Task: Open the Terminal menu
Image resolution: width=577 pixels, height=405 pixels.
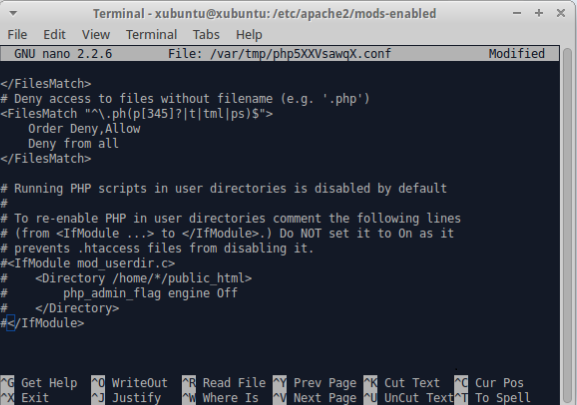Action: (151, 35)
